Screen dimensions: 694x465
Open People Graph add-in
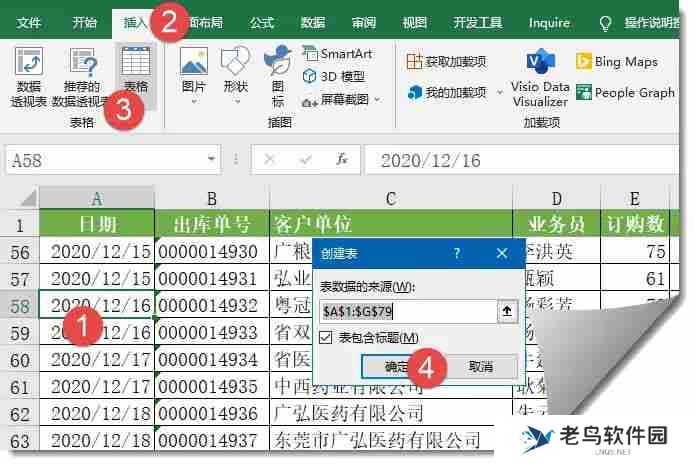pos(625,92)
